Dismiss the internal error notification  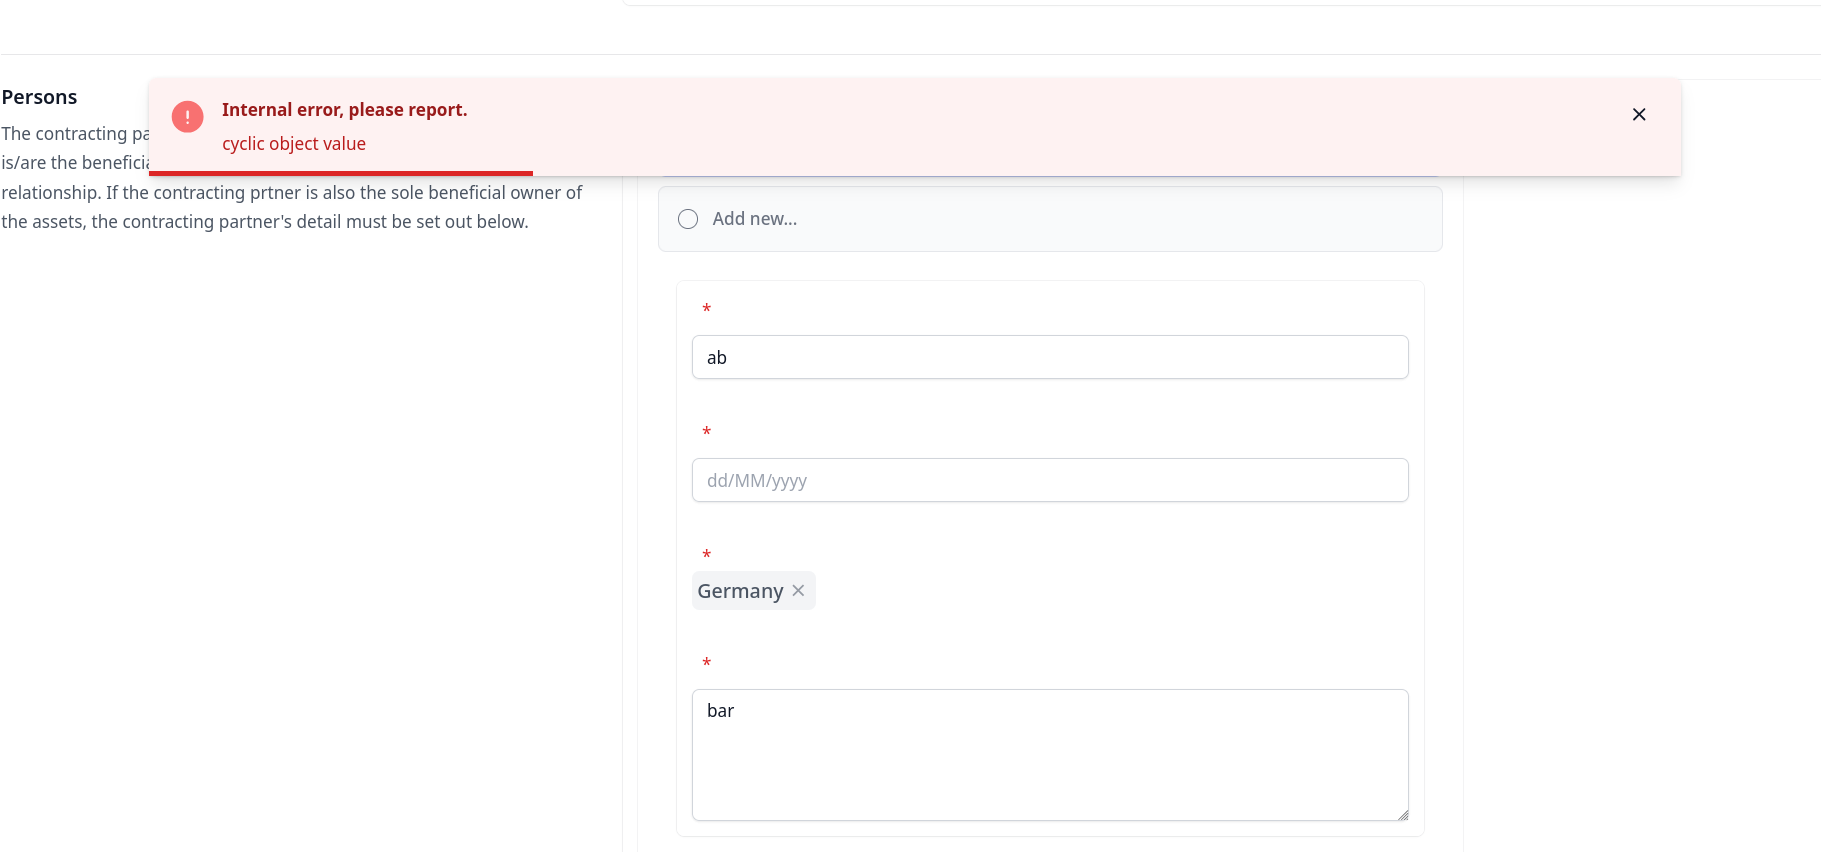point(1638,115)
